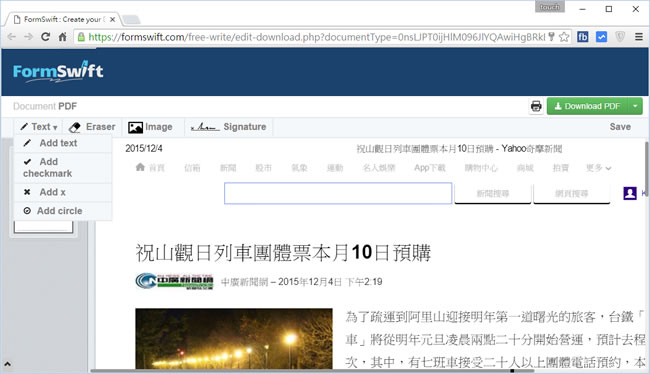Click the address bar URL
This screenshot has height=374, width=650.
pos(317,37)
